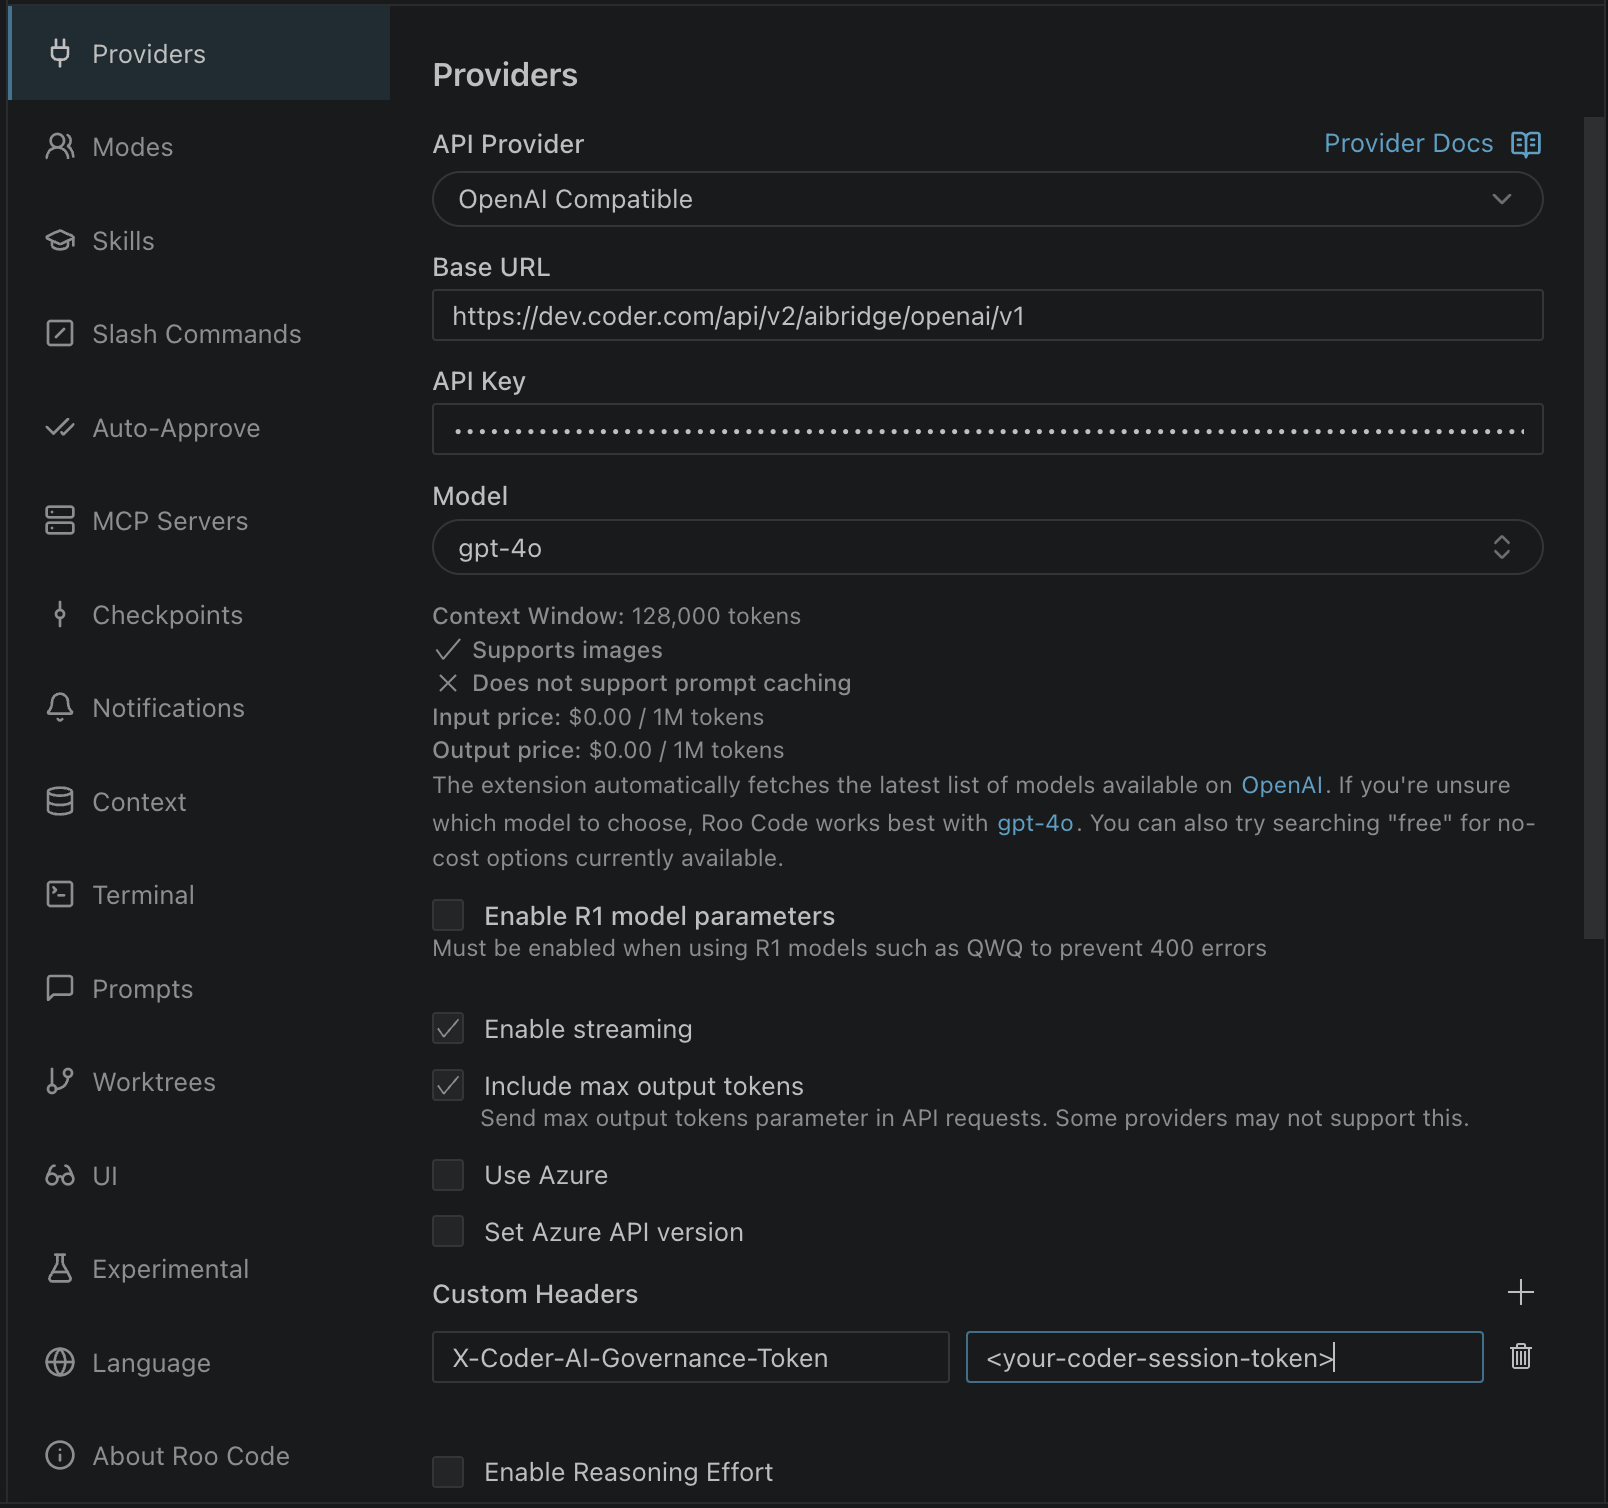Delete the custom header with trash icon
Image resolution: width=1608 pixels, height=1508 pixels.
(1520, 1357)
